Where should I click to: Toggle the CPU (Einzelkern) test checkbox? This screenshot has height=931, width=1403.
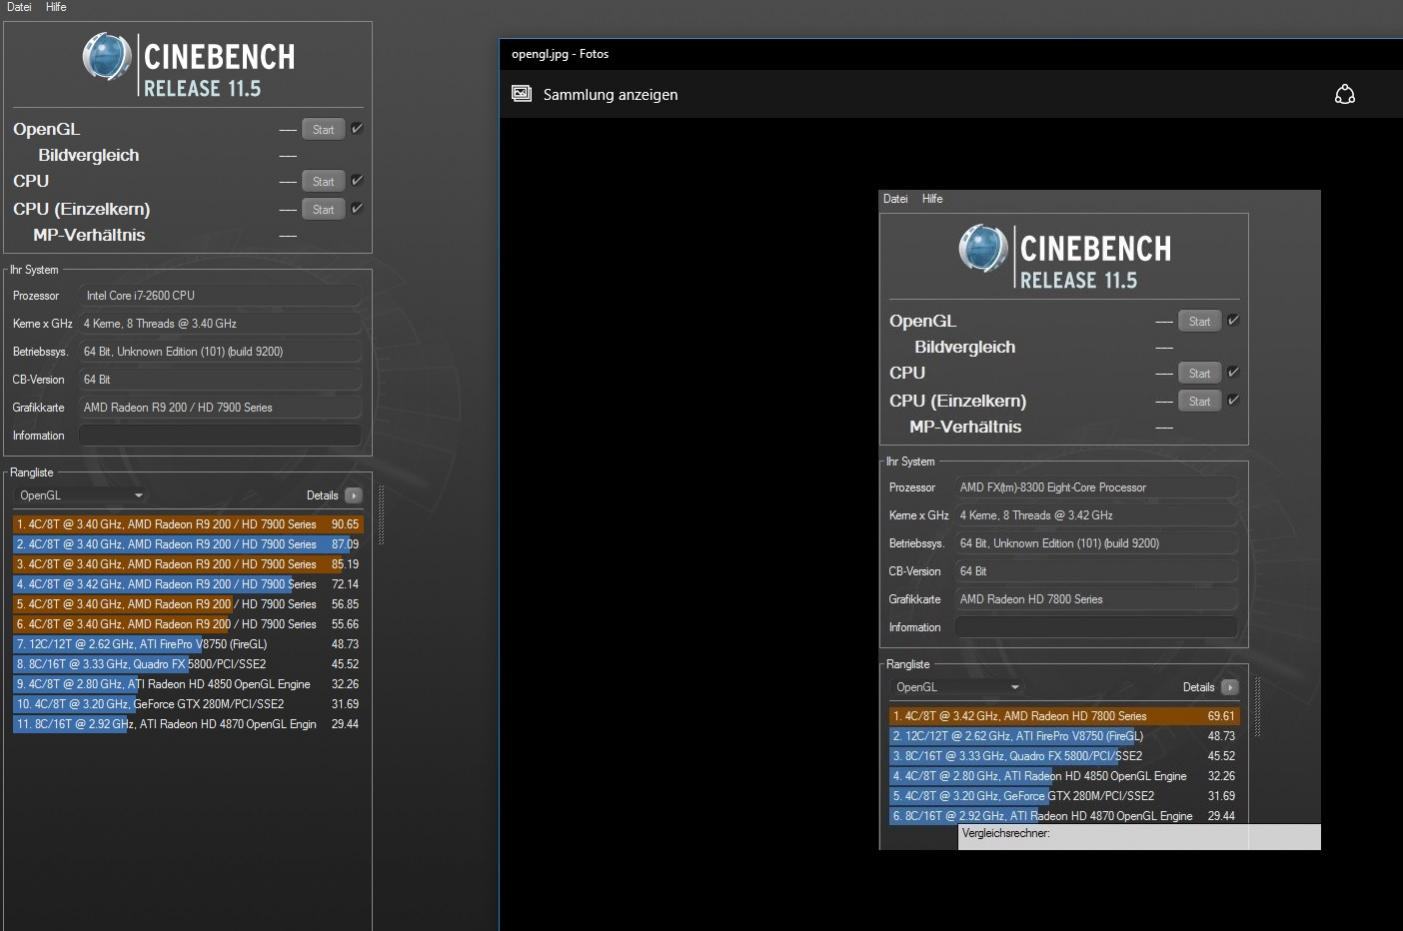pyautogui.click(x=357, y=208)
